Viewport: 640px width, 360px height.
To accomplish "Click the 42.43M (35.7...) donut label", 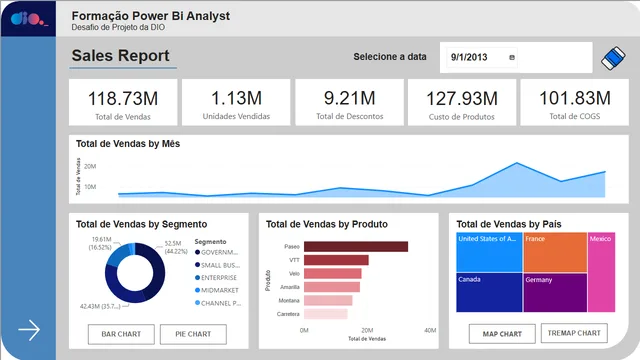I will click(x=100, y=306).
